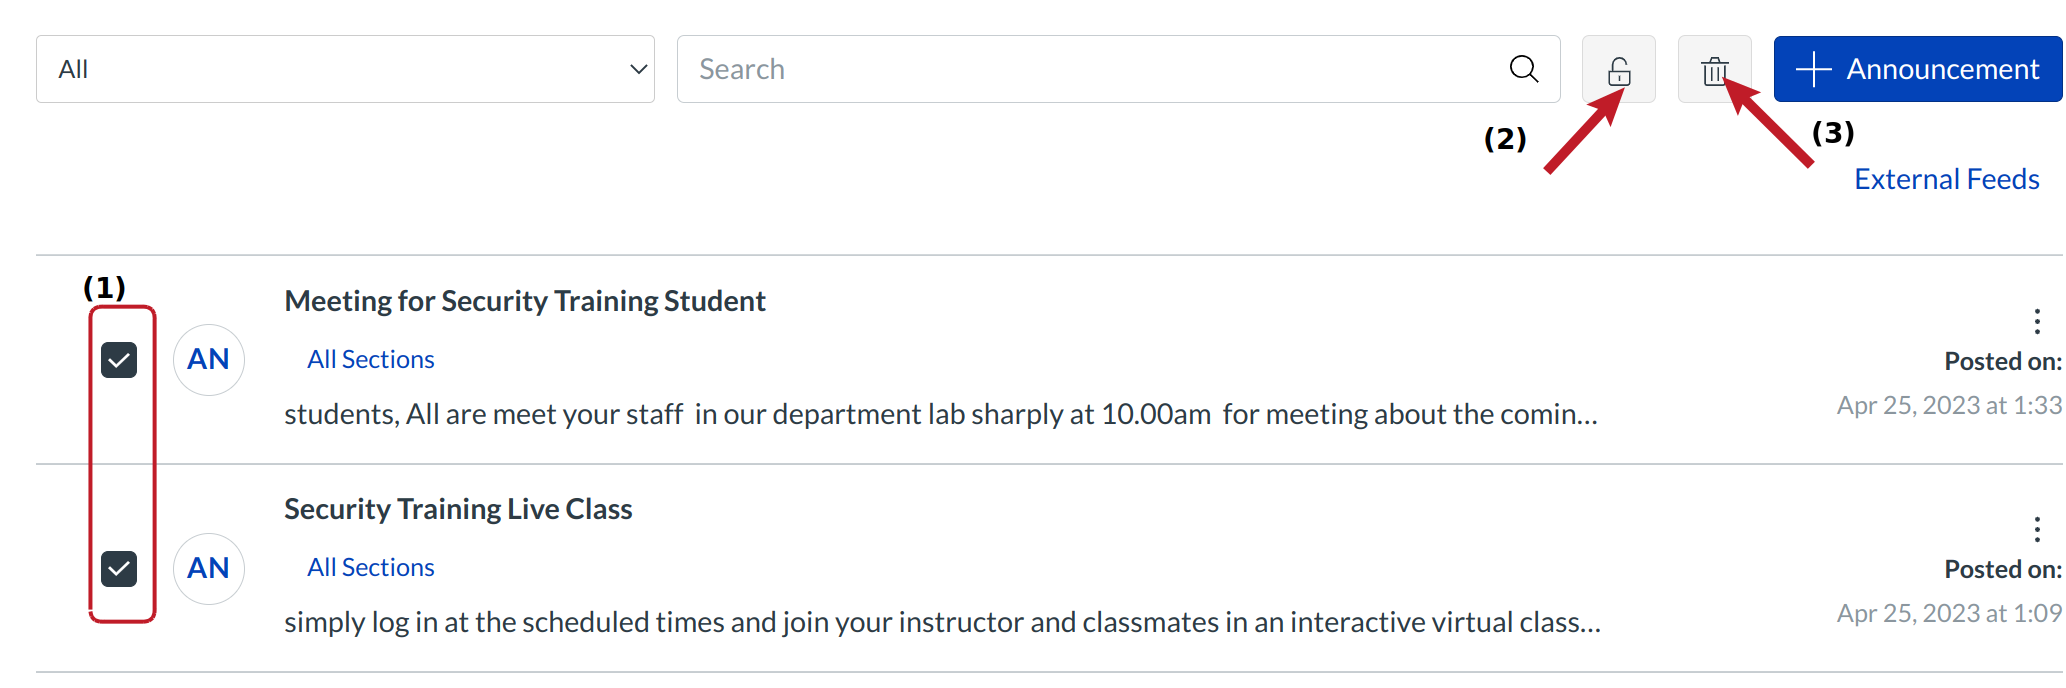Image resolution: width=2066 pixels, height=688 pixels.
Task: Click into the Search input field
Action: click(x=1090, y=69)
